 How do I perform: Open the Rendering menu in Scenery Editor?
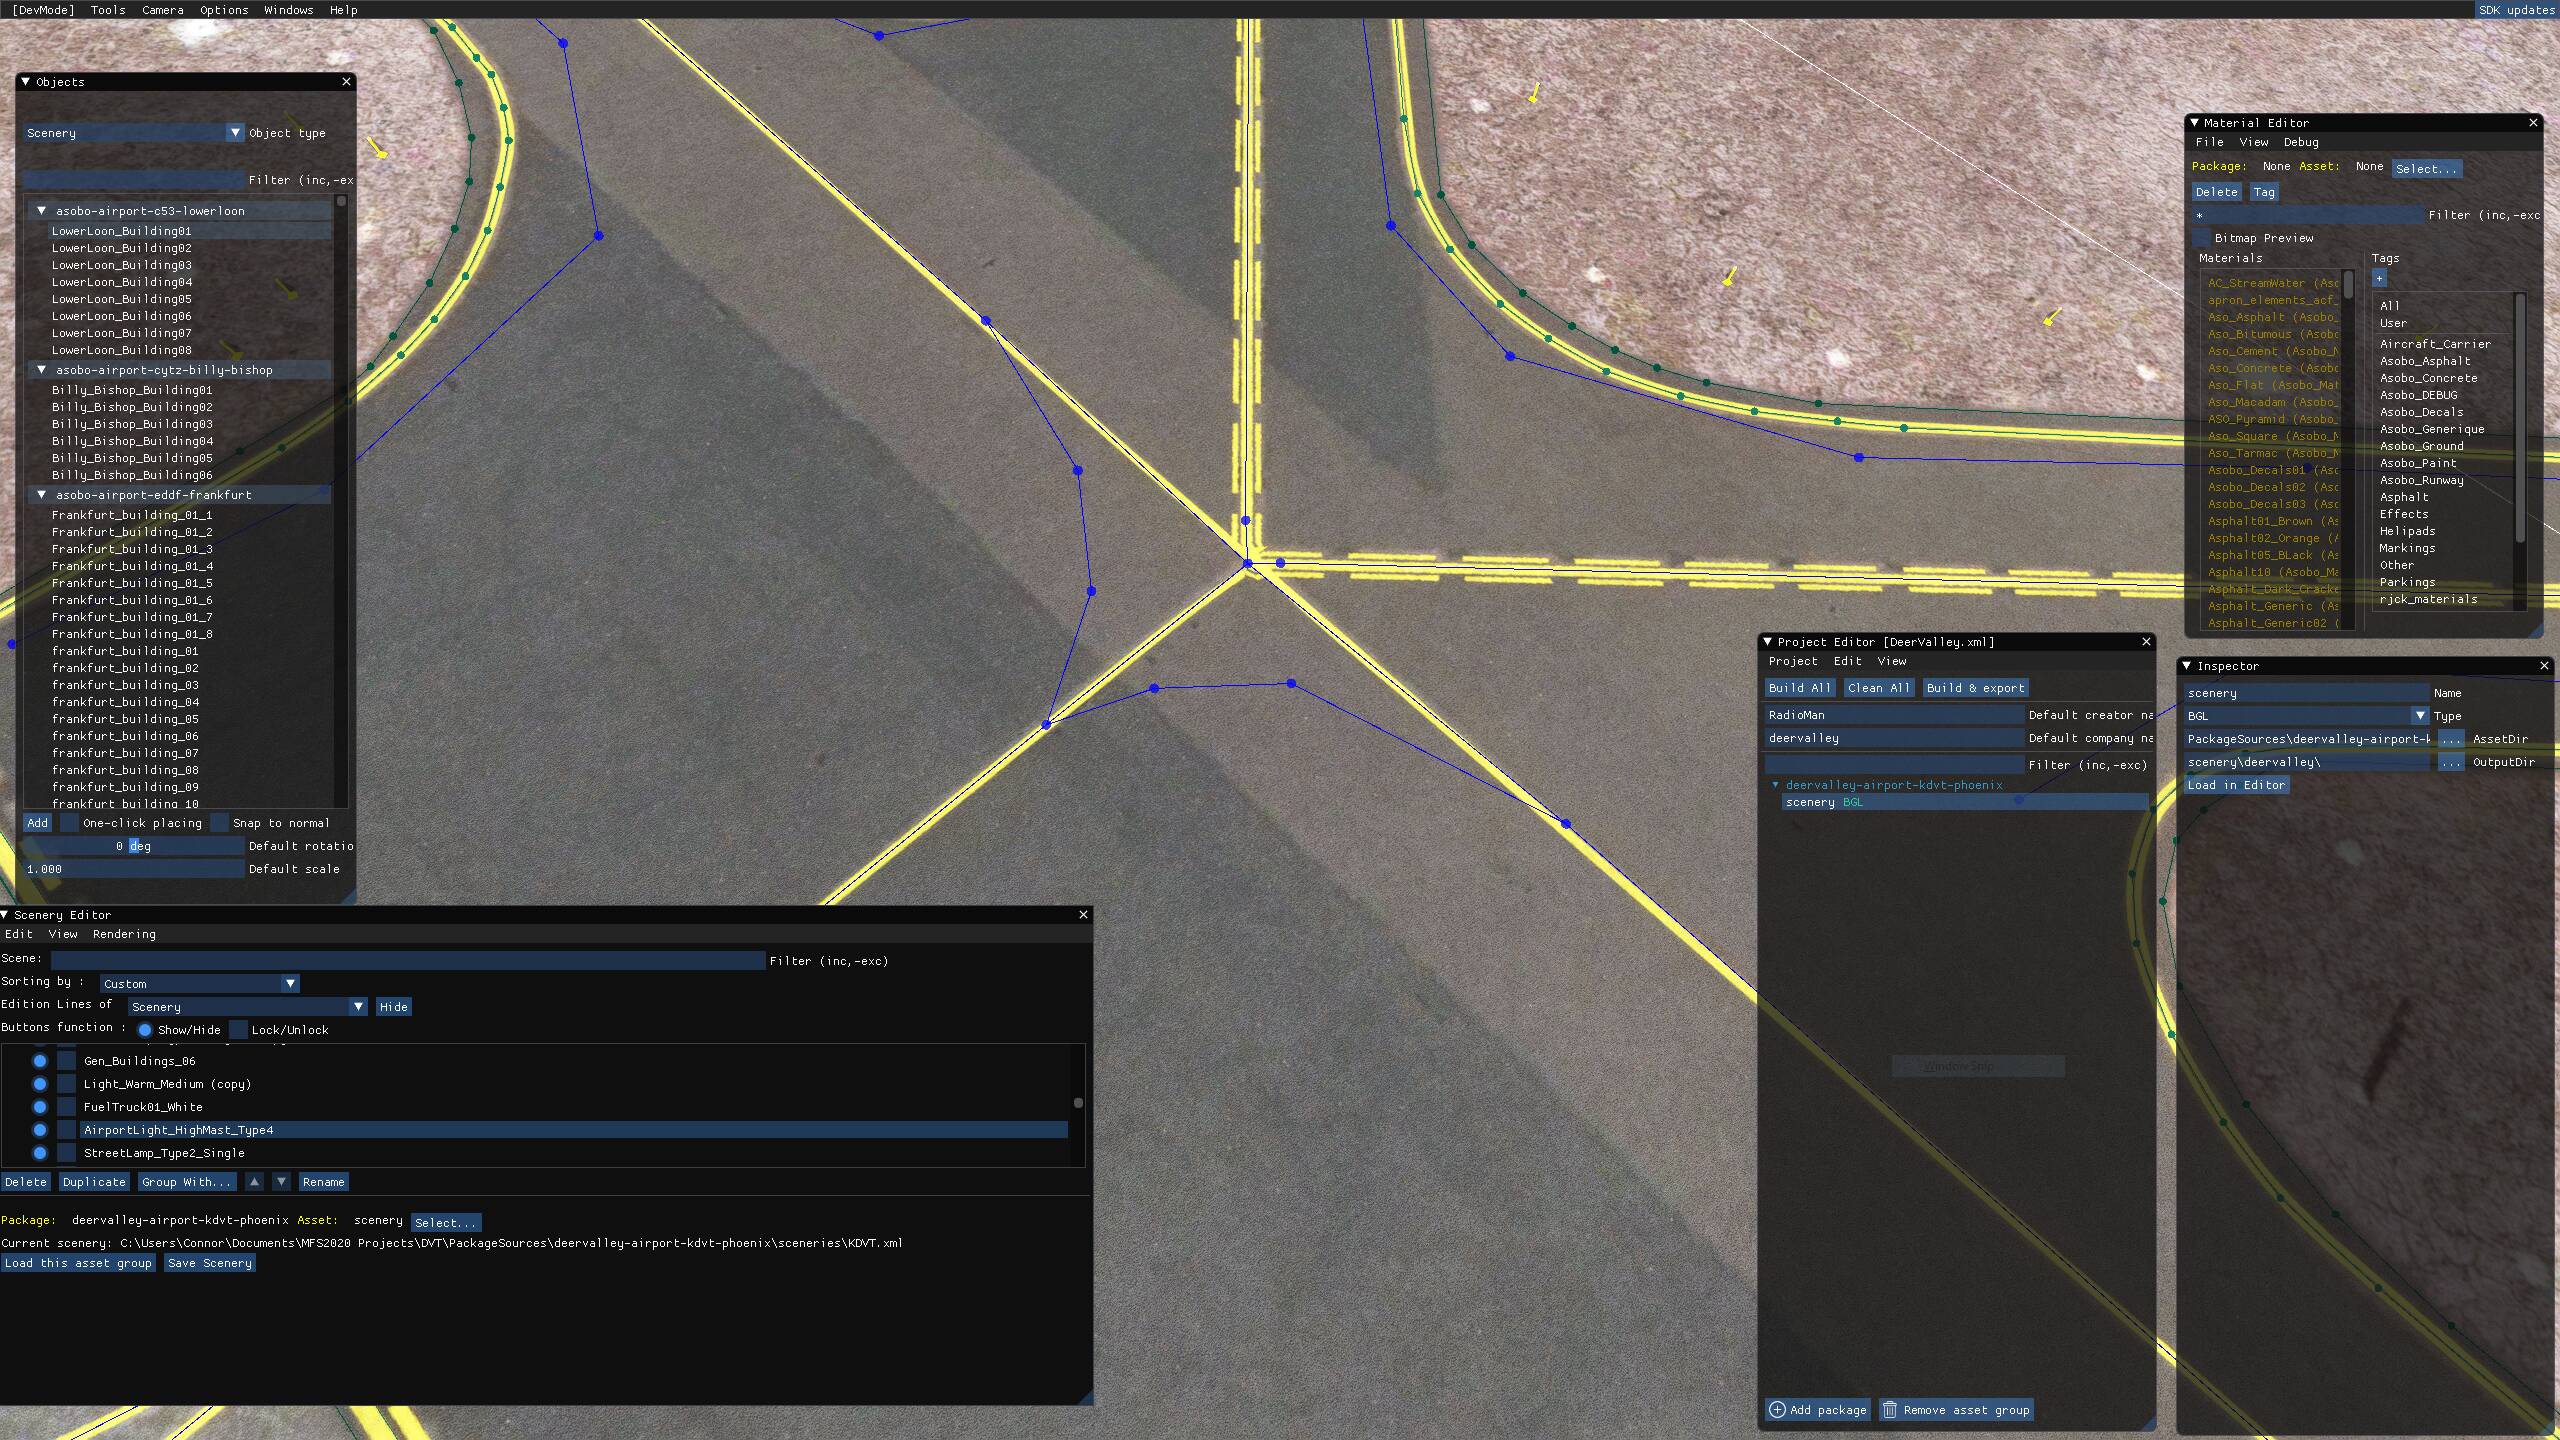point(124,934)
